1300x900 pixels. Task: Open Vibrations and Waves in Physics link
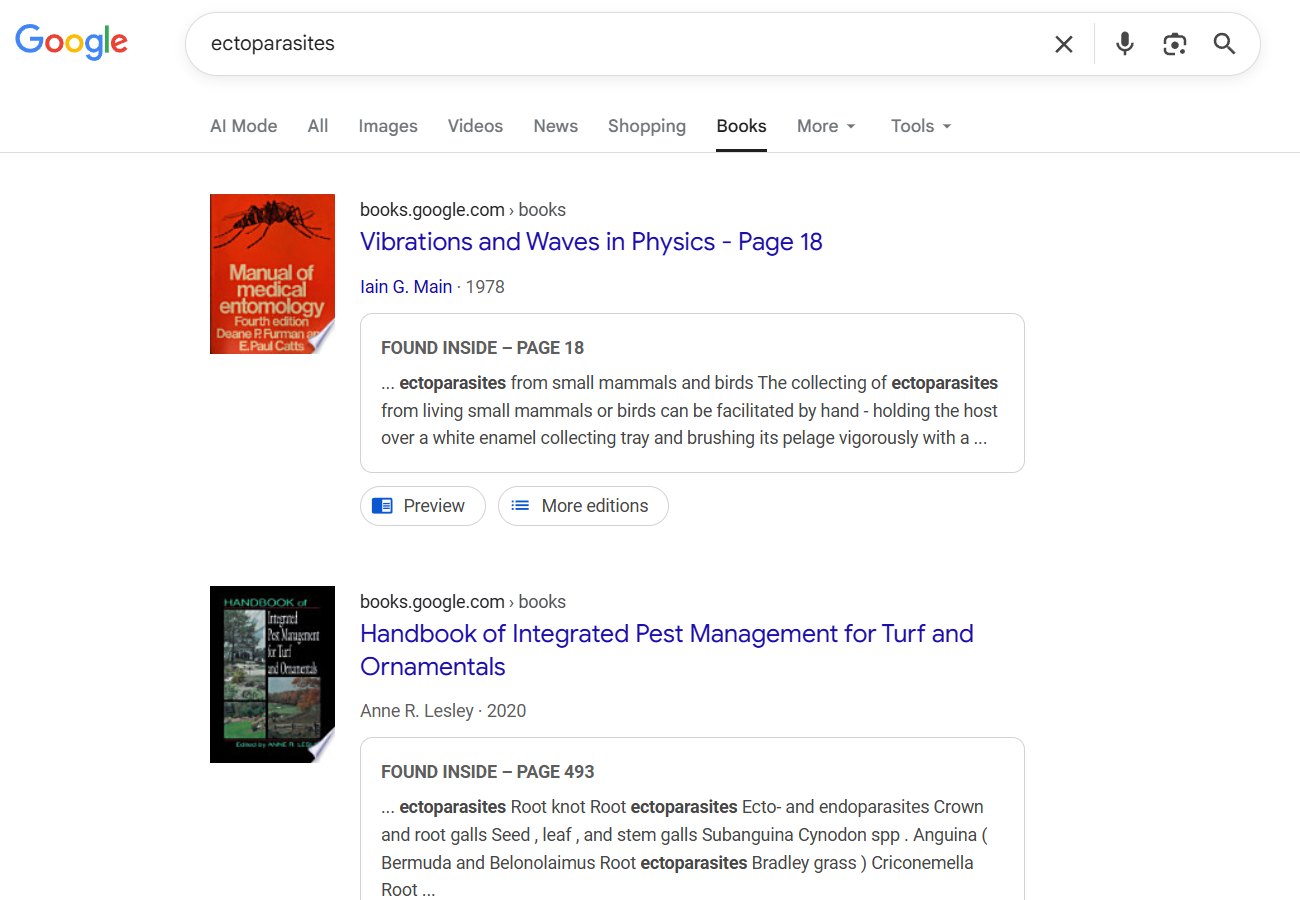coord(590,242)
